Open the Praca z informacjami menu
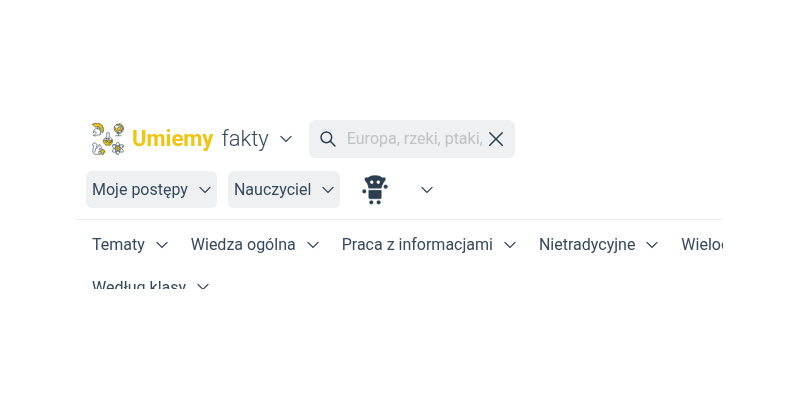 tap(417, 245)
